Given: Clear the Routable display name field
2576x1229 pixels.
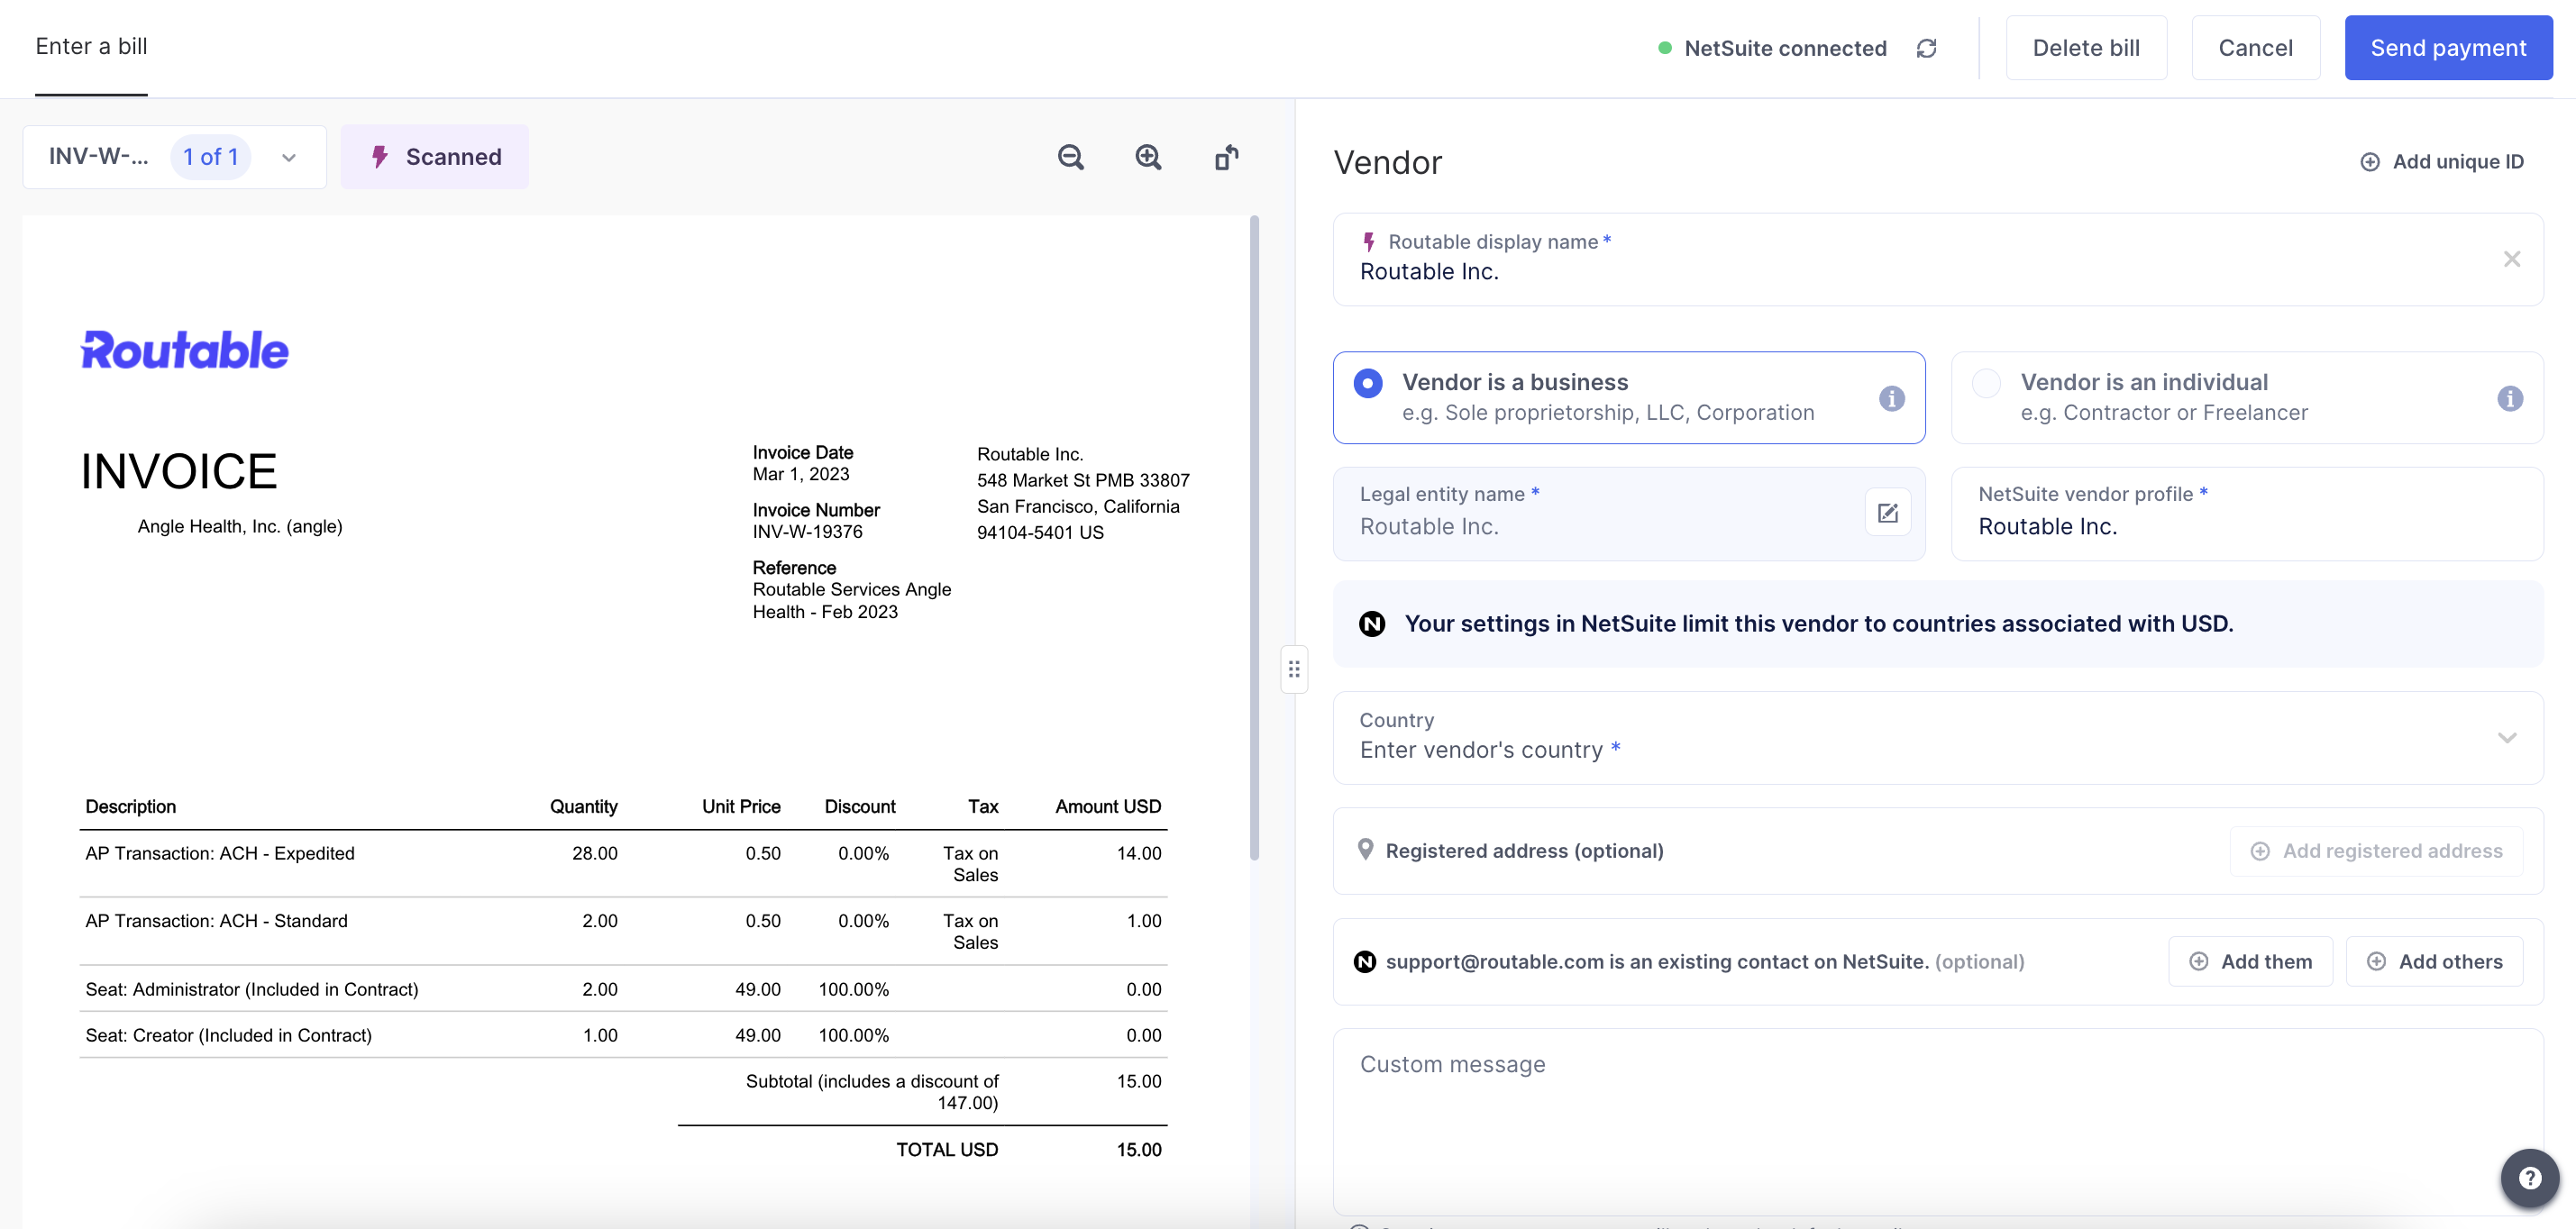Looking at the screenshot, I should tap(2511, 259).
